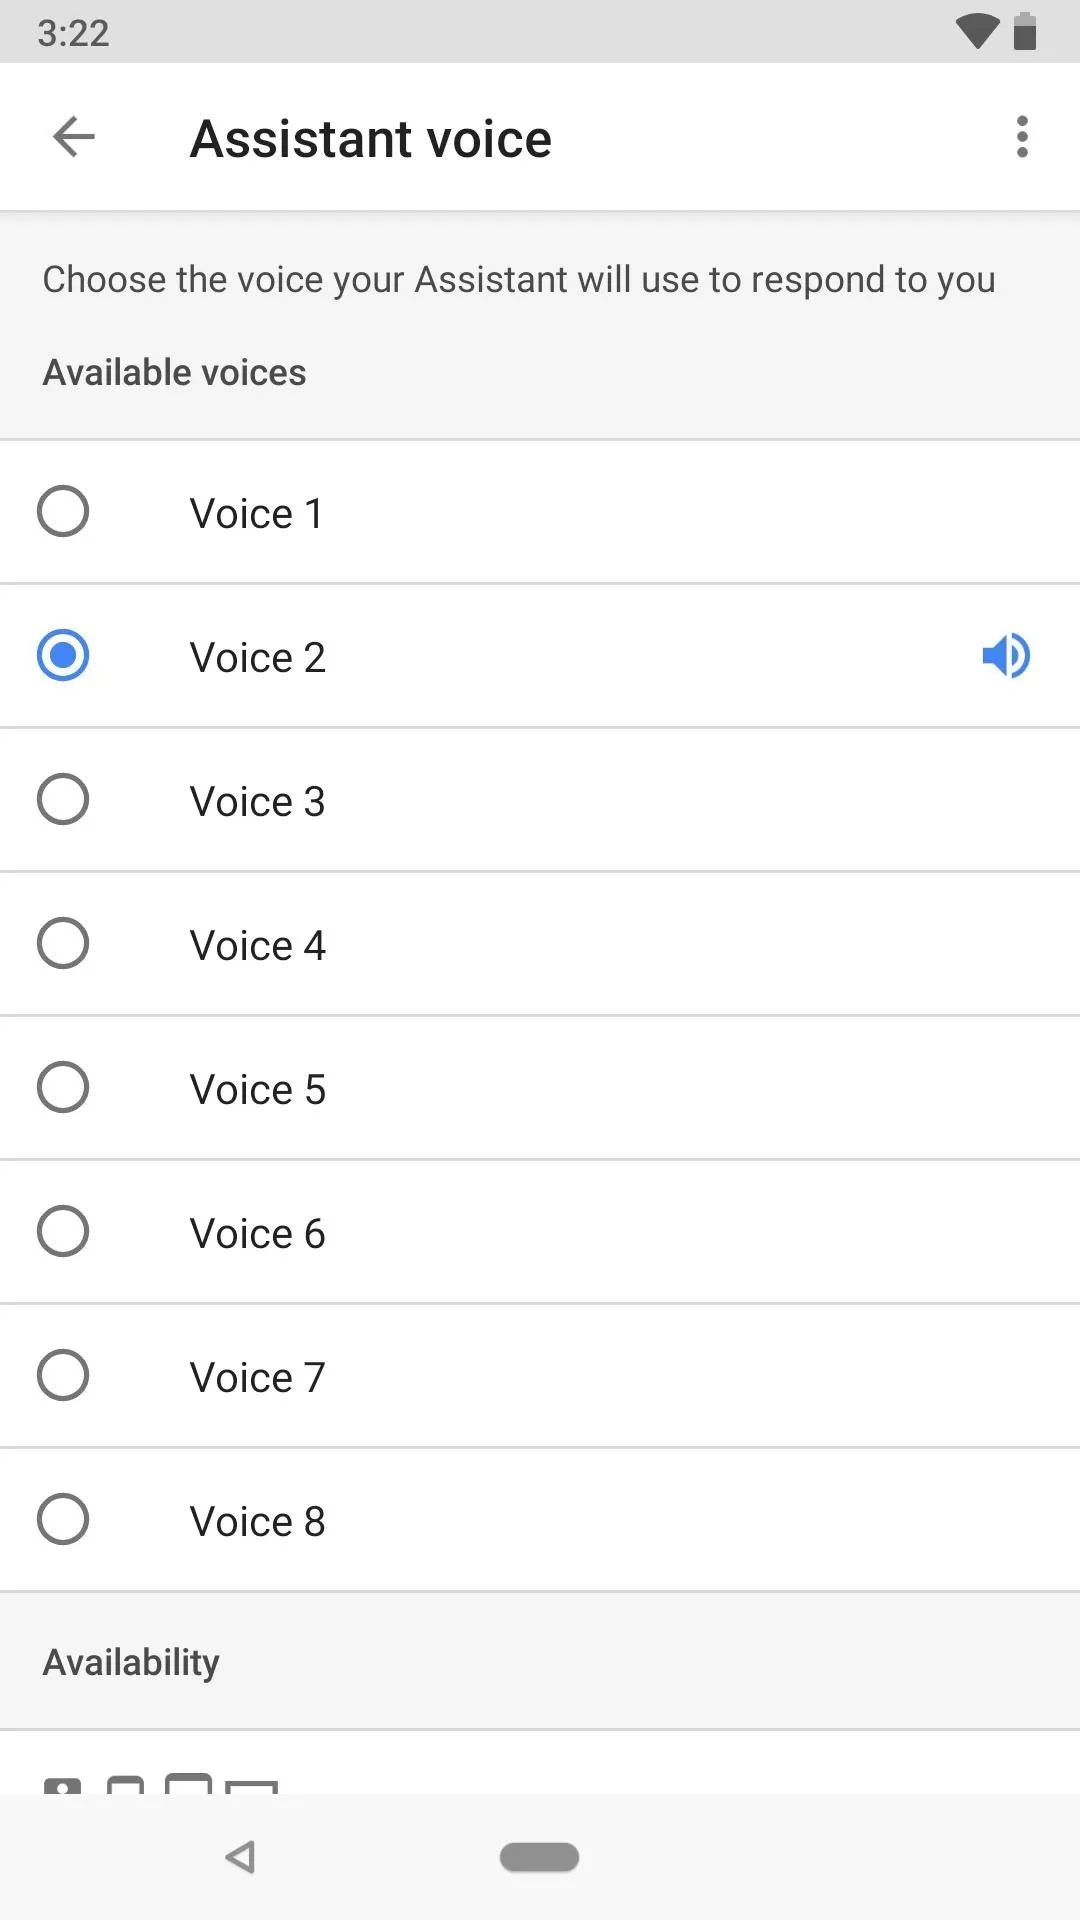The height and width of the screenshot is (1920, 1080).
Task: Tap the device availability icons row
Action: click(161, 1782)
